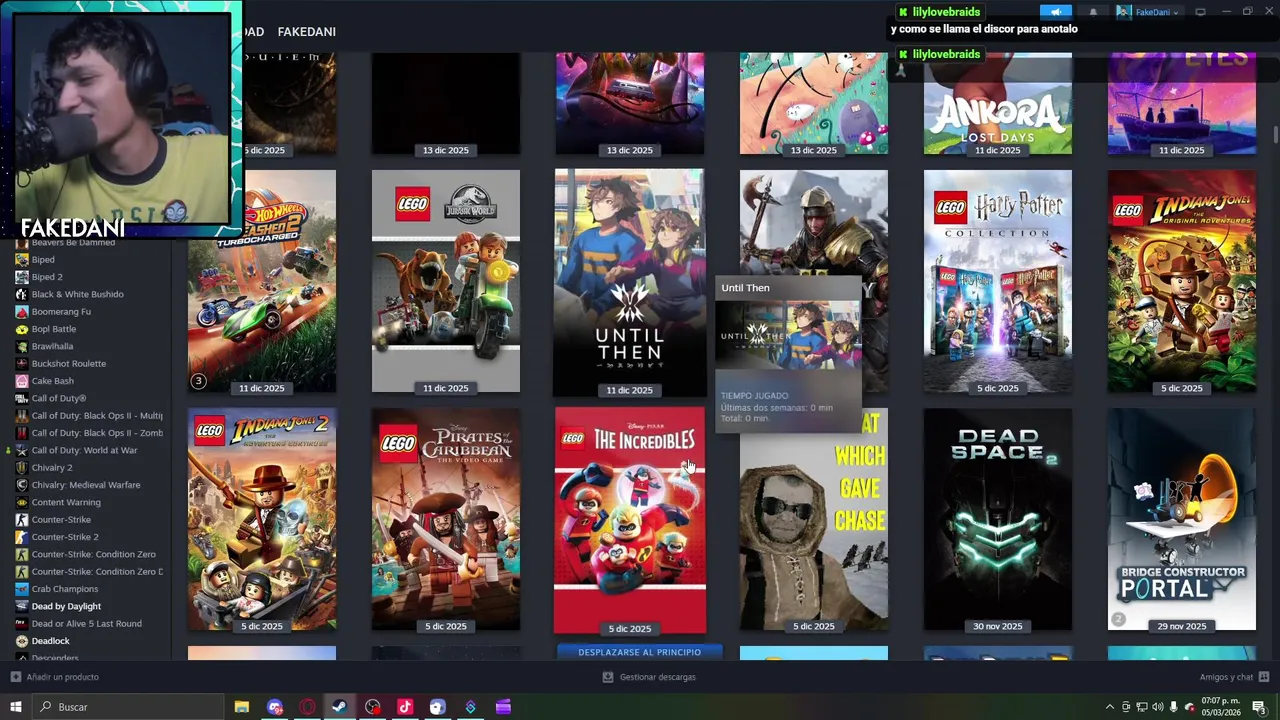Click the Brawlhalla game icon

click(x=22, y=346)
